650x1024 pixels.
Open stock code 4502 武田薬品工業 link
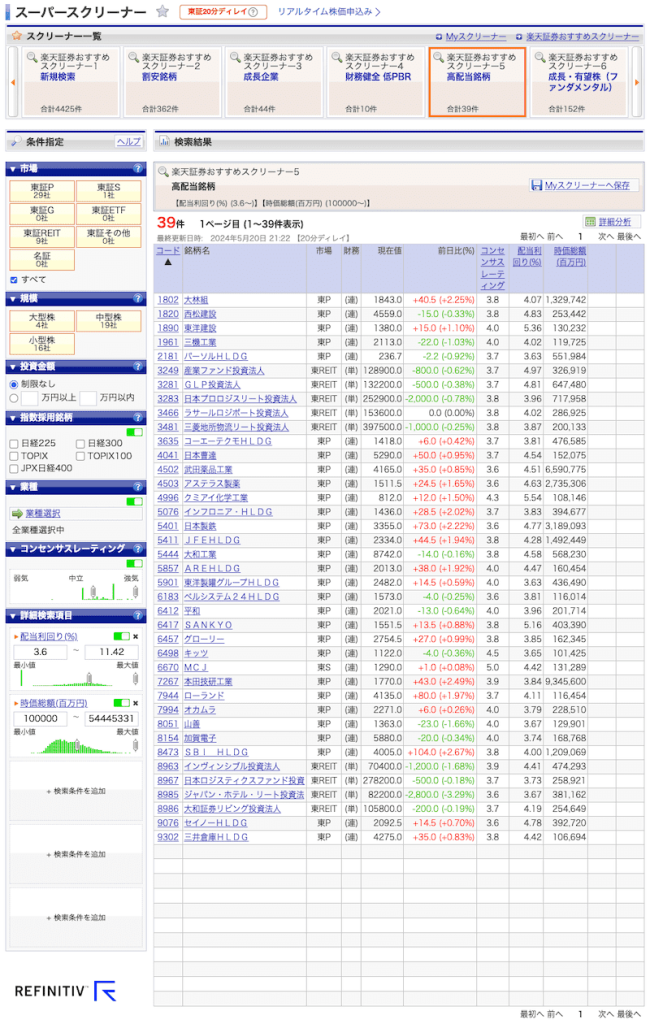(x=168, y=470)
